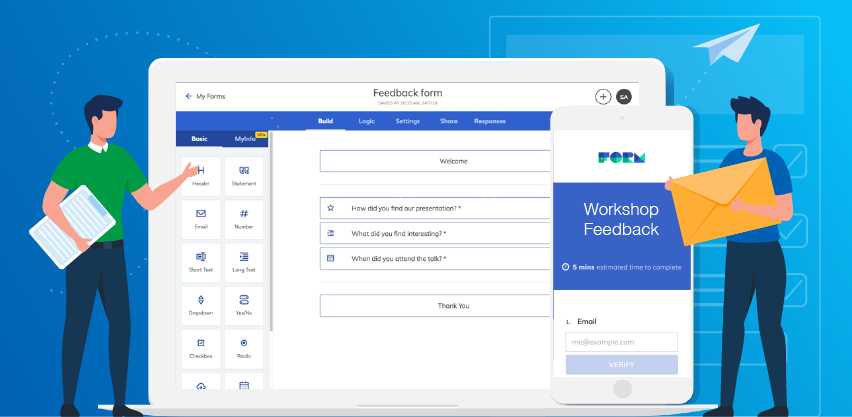Add a Number field
The image size is (852, 417).
click(x=244, y=219)
